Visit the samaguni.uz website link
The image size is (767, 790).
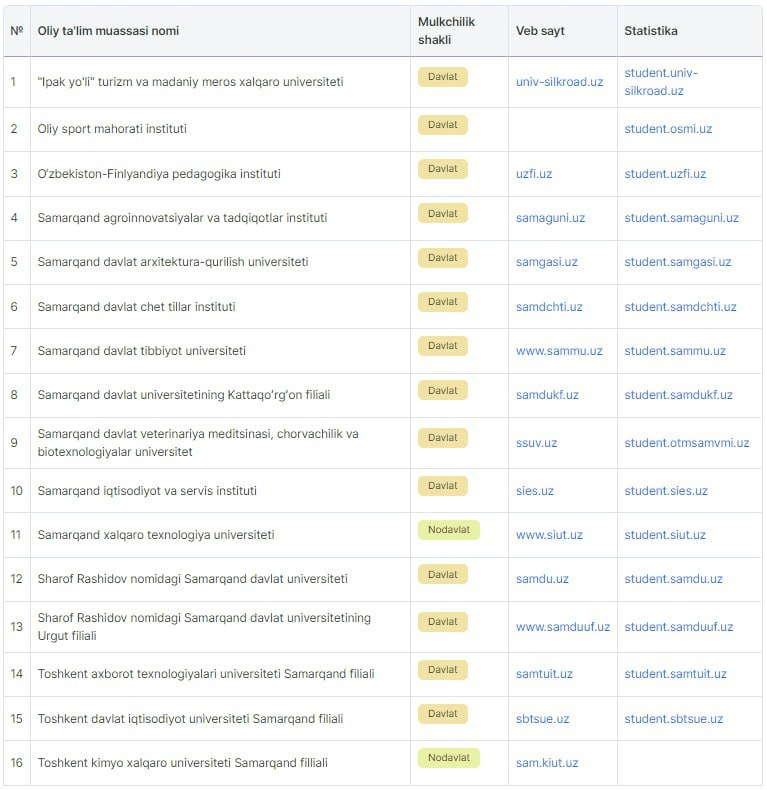pyautogui.click(x=550, y=218)
